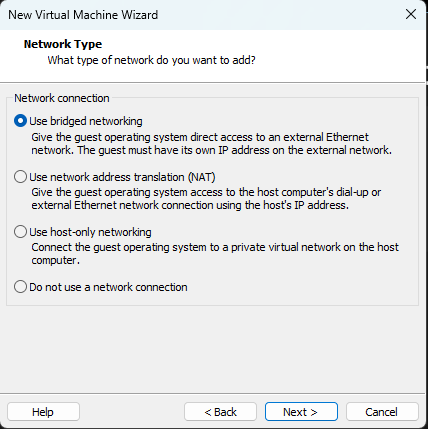
Task: Choose the network address translation (NAT) radio button
Action: (x=20, y=177)
